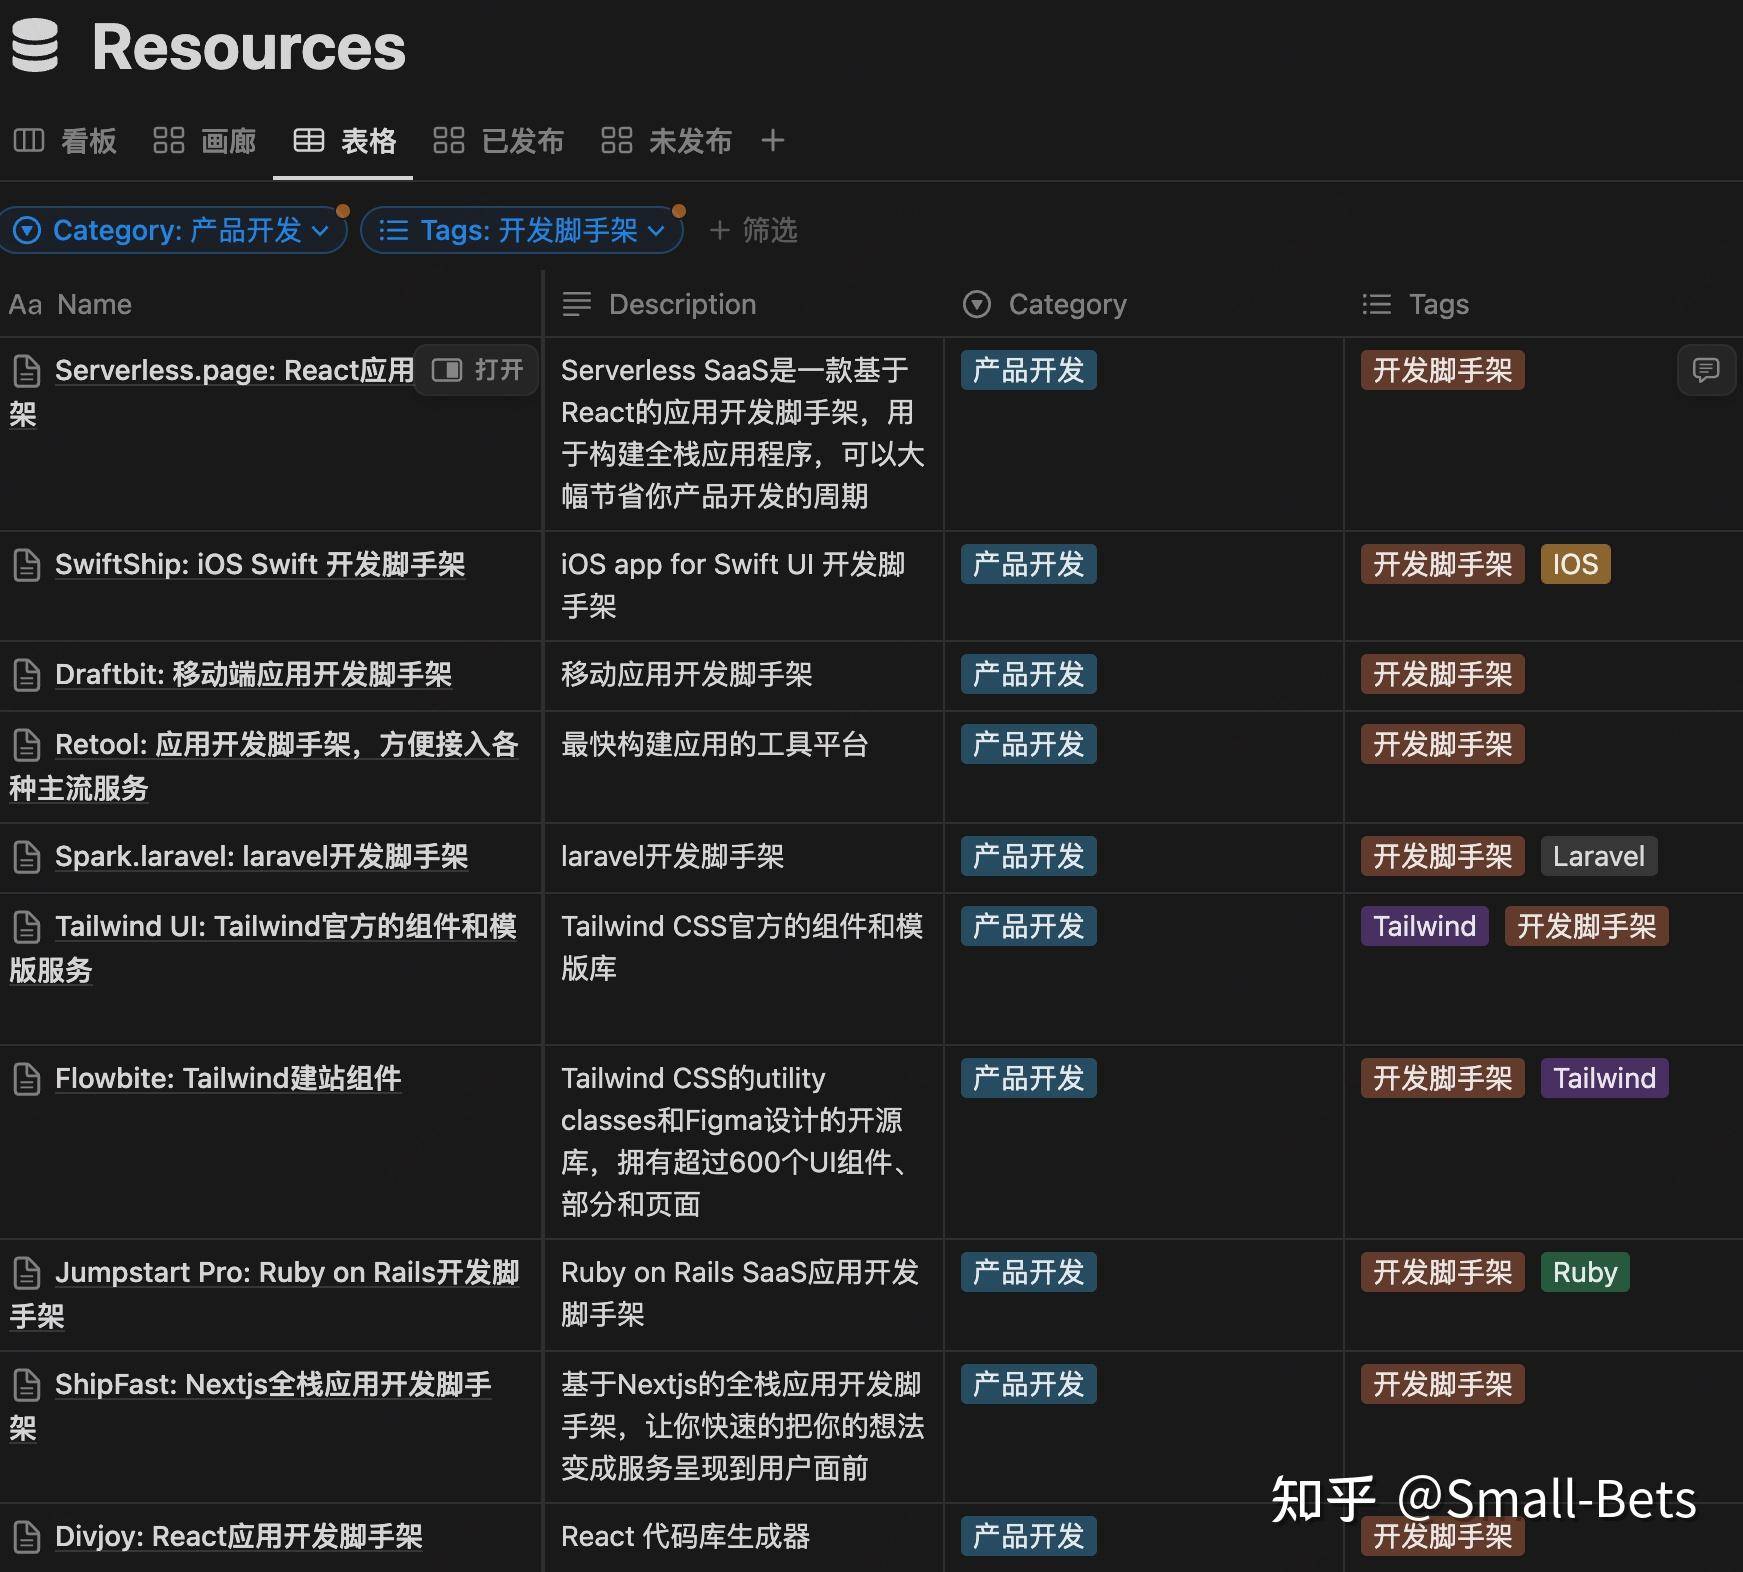
Task: Switch to the 画廊 gallery view tab
Action: click(x=205, y=141)
